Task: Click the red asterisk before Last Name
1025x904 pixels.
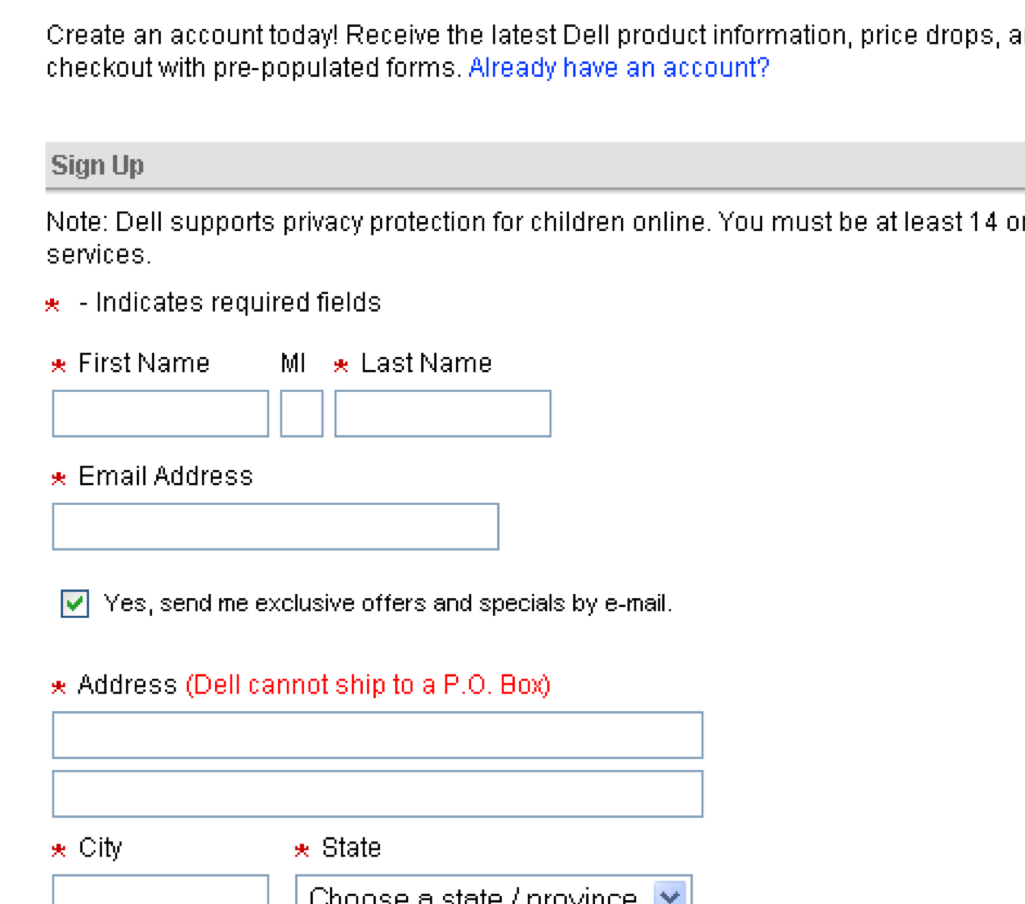Action: pos(341,366)
